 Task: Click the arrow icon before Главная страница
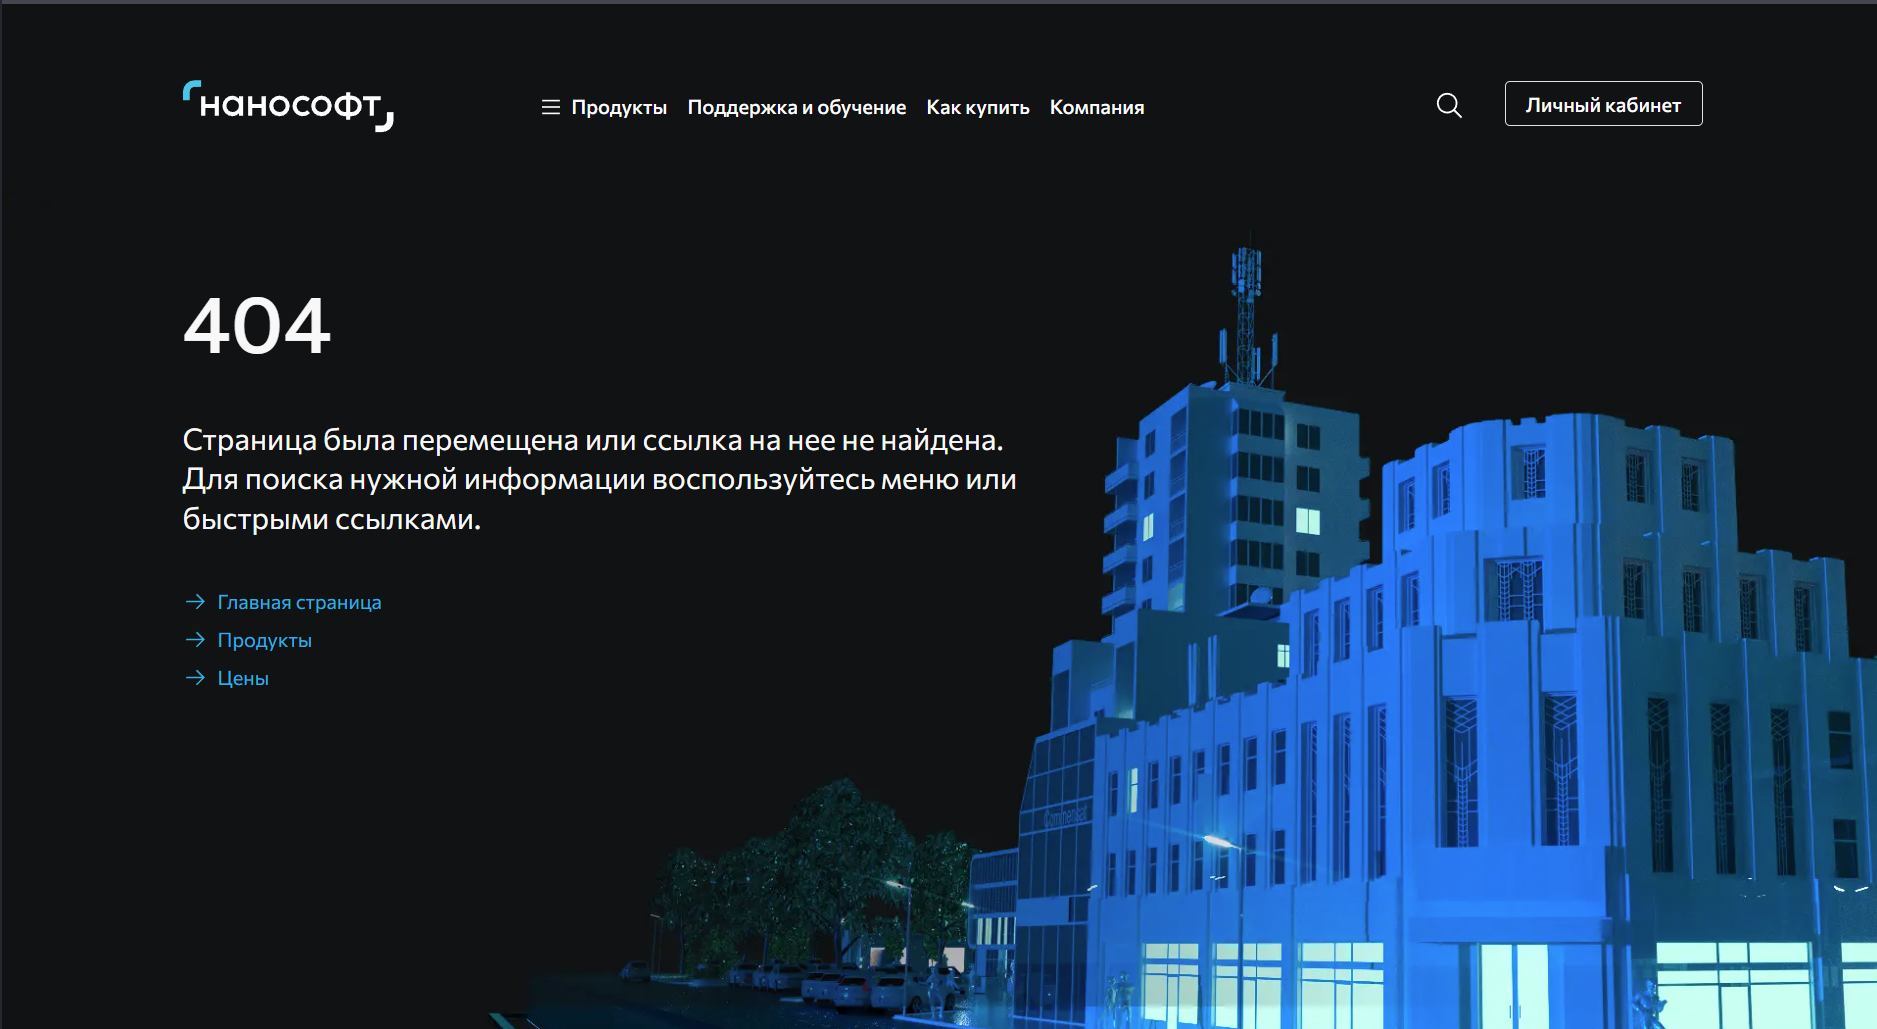point(195,602)
